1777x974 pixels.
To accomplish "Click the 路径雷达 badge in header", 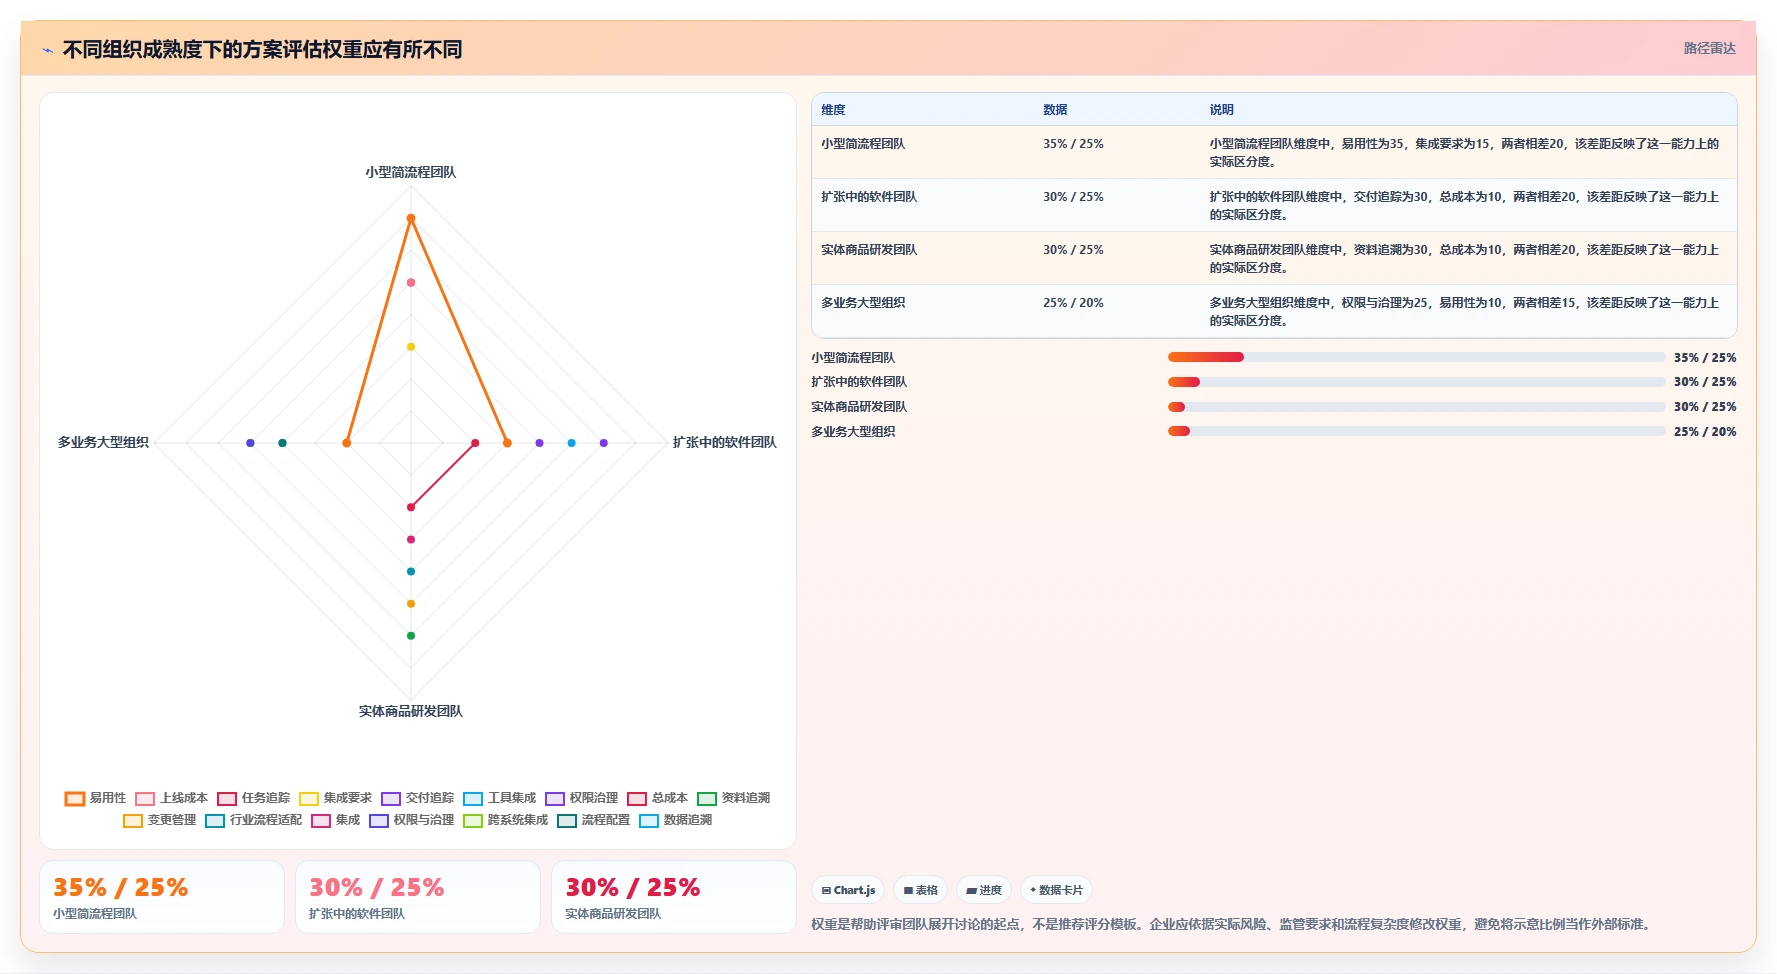I will (1709, 48).
